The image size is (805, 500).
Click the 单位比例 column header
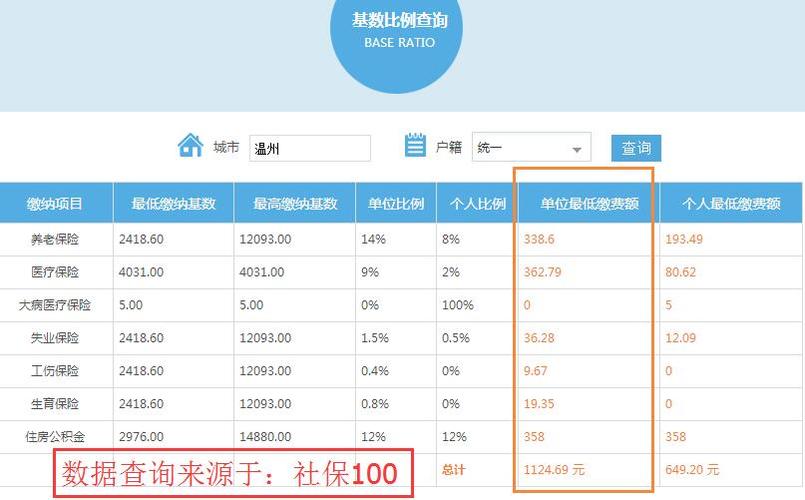[396, 203]
